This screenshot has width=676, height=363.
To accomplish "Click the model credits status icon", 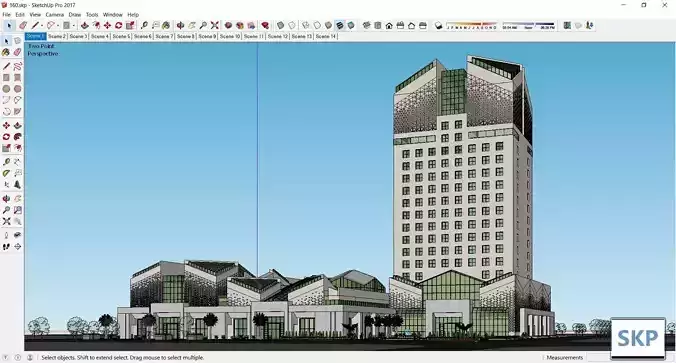I will click(x=18, y=357).
